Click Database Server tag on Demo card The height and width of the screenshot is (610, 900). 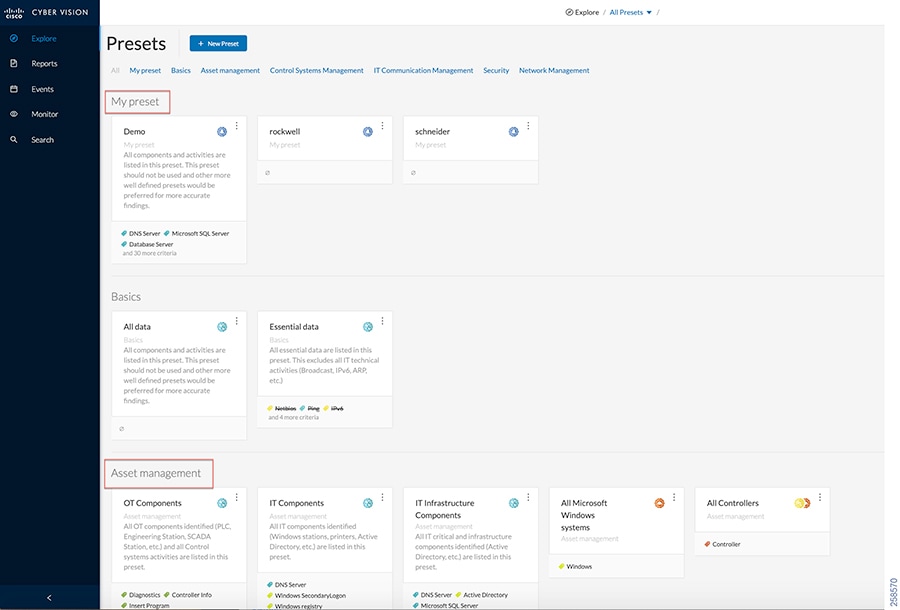[x=148, y=244]
